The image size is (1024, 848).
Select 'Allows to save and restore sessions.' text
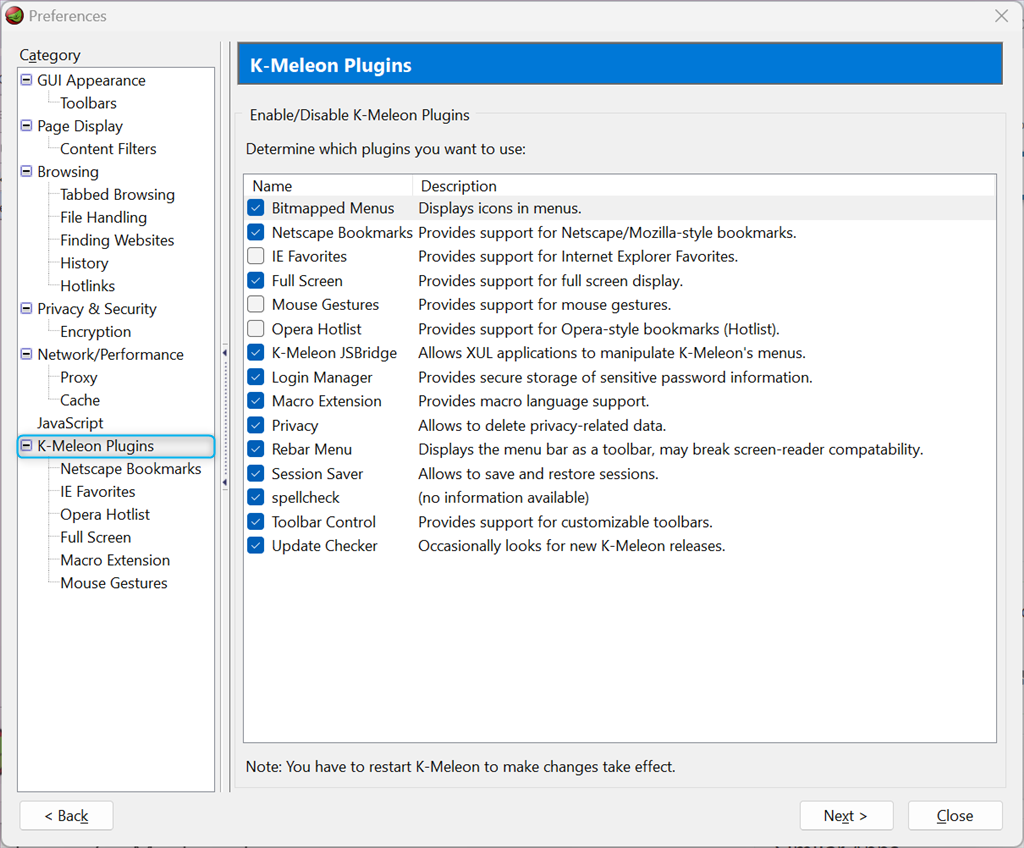538,474
